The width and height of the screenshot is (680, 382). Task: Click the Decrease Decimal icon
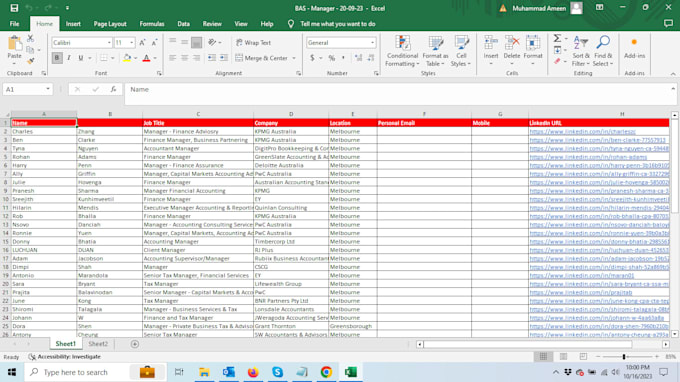coord(371,58)
